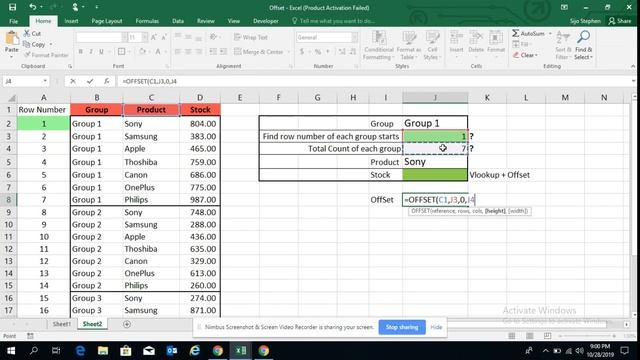Click Stop sharing button
This screenshot has height=360, width=640.
click(402, 327)
